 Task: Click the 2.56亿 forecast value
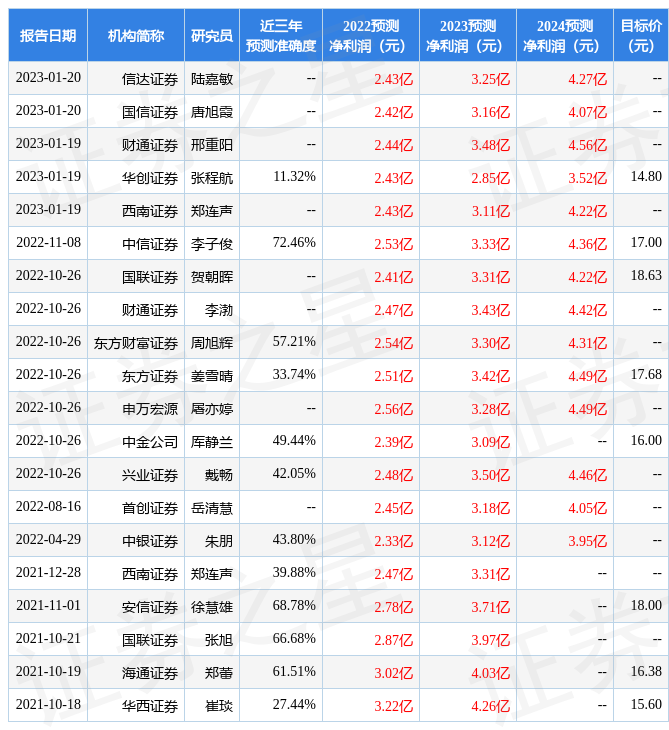coord(394,409)
